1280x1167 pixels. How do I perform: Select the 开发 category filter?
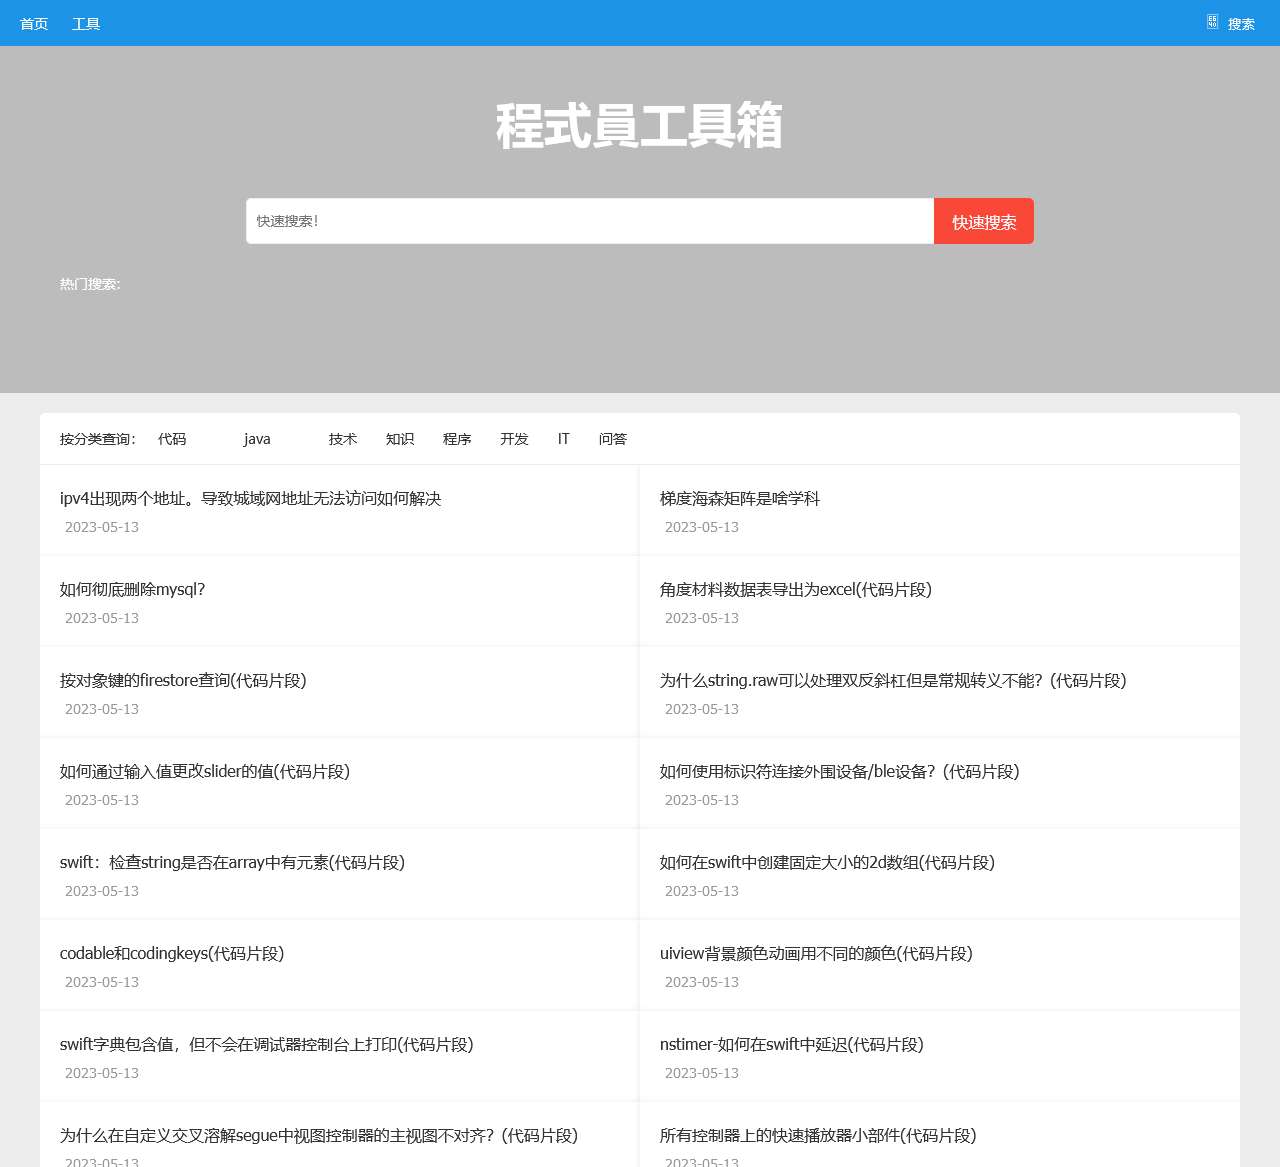click(514, 439)
